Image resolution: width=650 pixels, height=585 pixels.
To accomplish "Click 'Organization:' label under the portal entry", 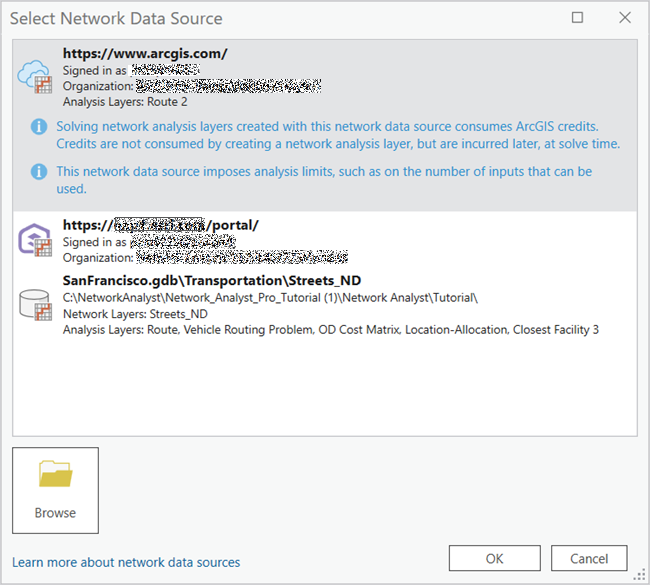I will pos(98,258).
